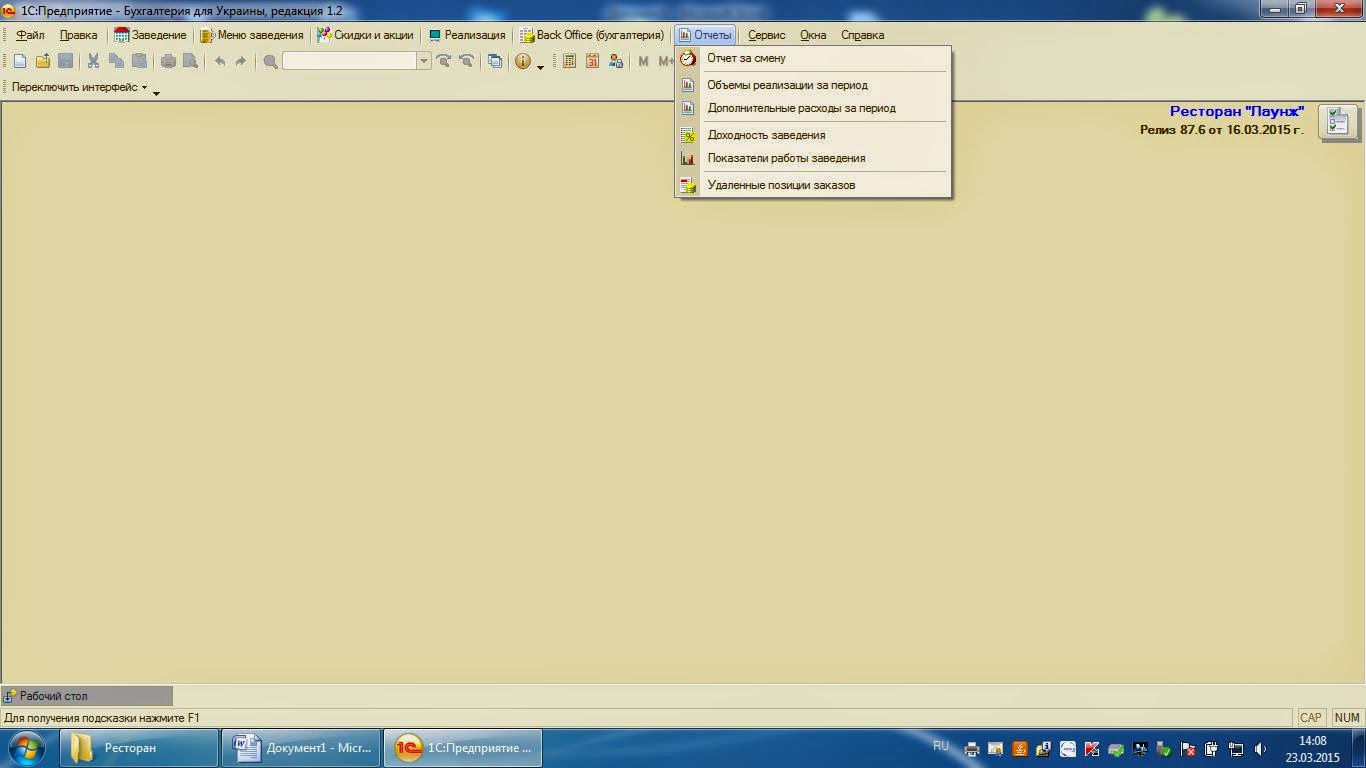Open the Back Office (бухгалтерия) menu
This screenshot has width=1366, height=768.
[x=592, y=35]
